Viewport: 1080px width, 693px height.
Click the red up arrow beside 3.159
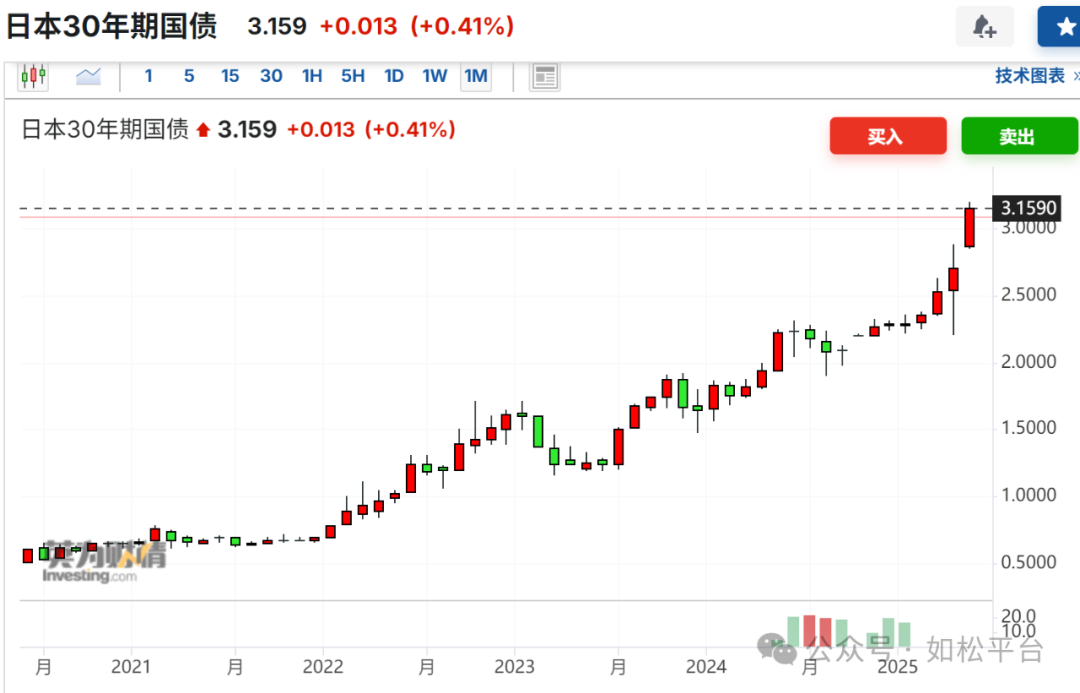[204, 129]
